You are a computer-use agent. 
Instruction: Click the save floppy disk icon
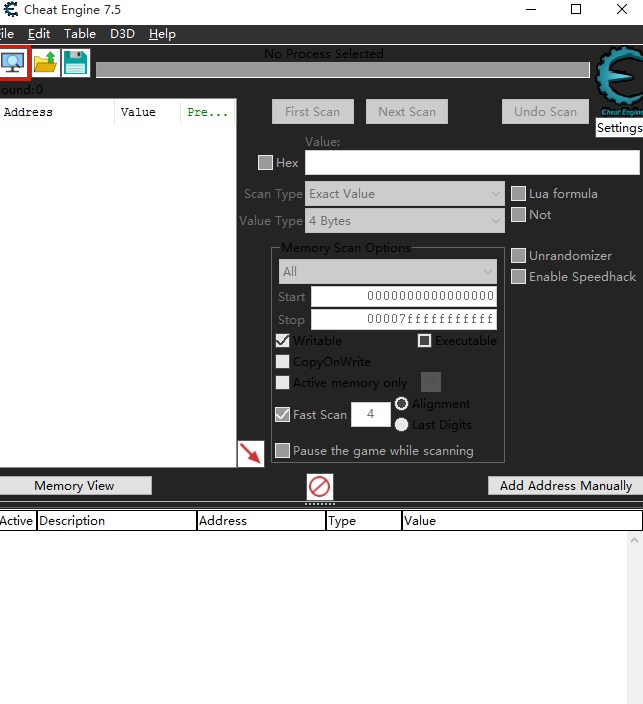pos(75,63)
